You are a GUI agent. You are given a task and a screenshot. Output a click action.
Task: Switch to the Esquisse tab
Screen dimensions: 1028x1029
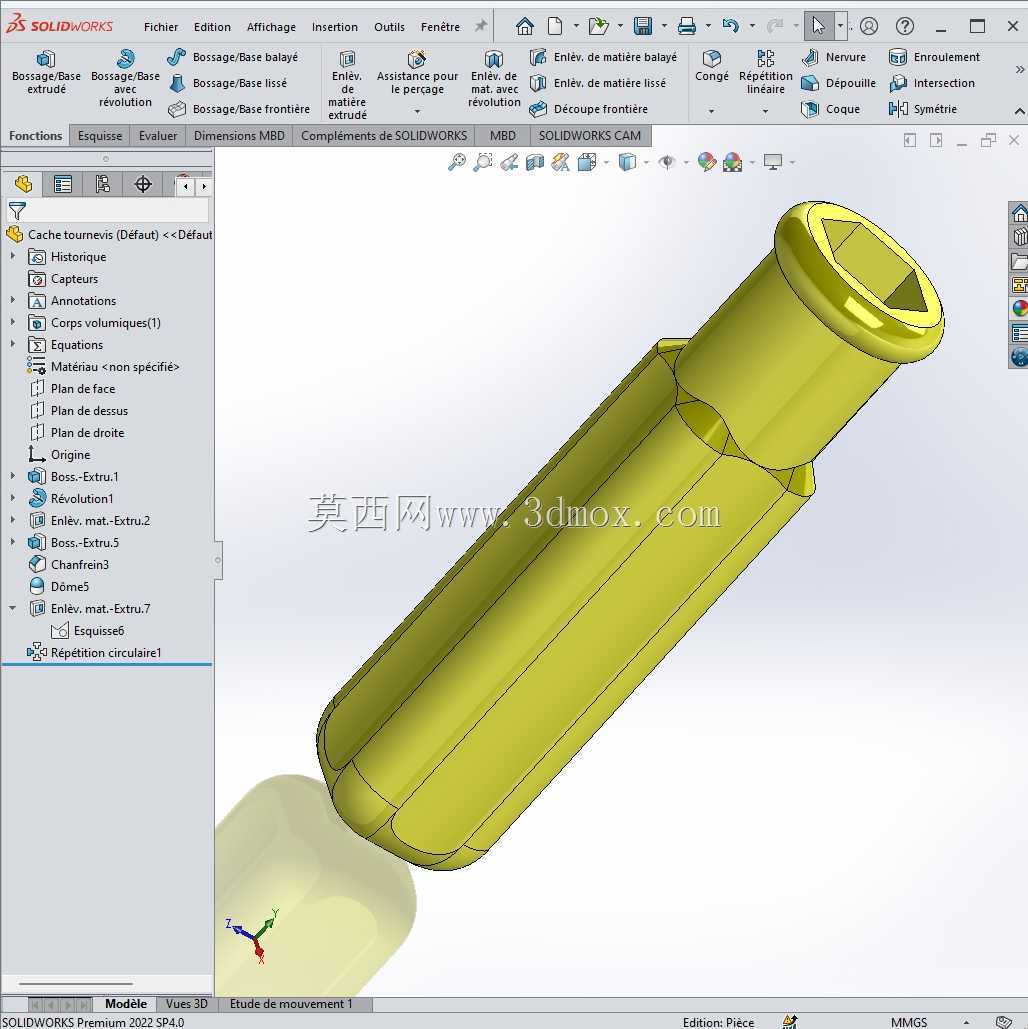click(100, 136)
